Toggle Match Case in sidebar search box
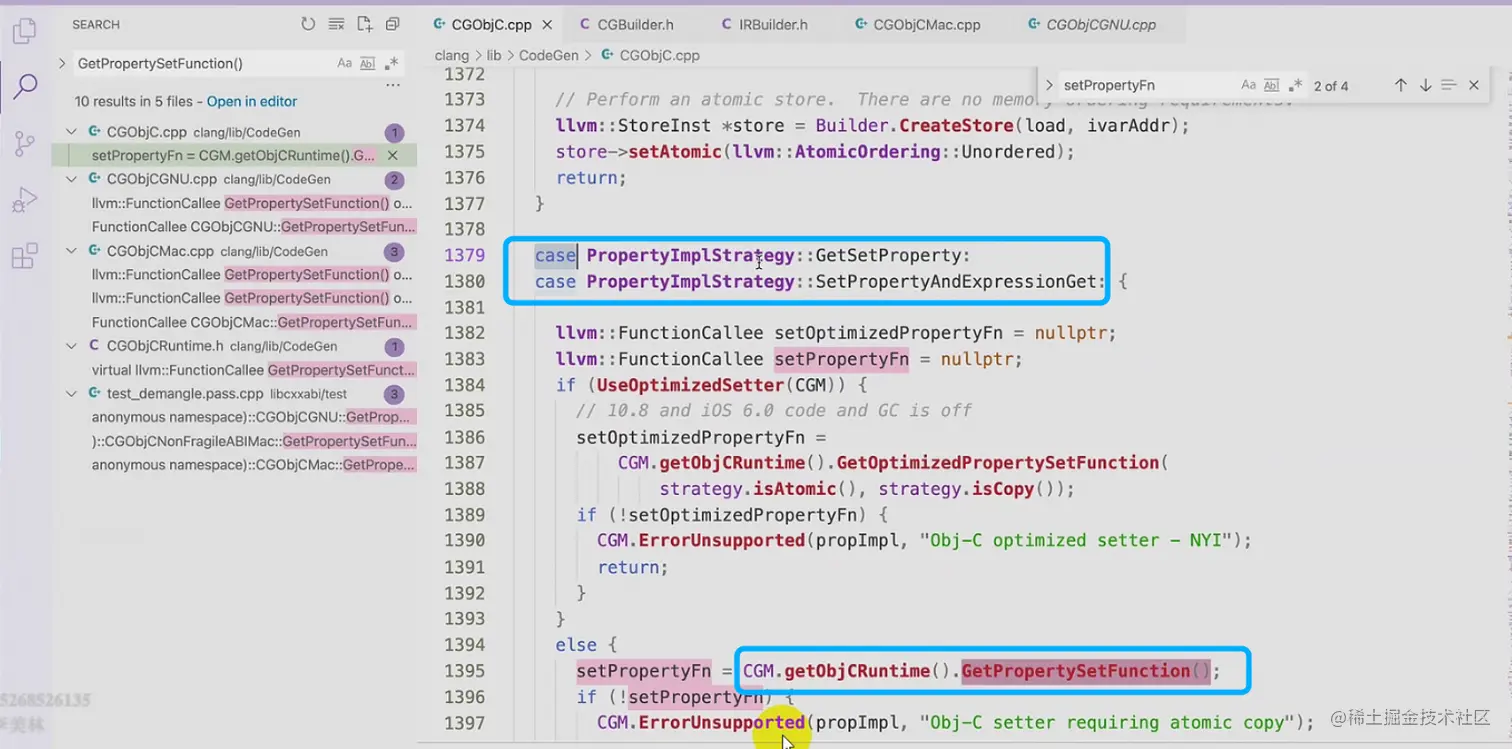The image size is (1512, 749). (344, 64)
